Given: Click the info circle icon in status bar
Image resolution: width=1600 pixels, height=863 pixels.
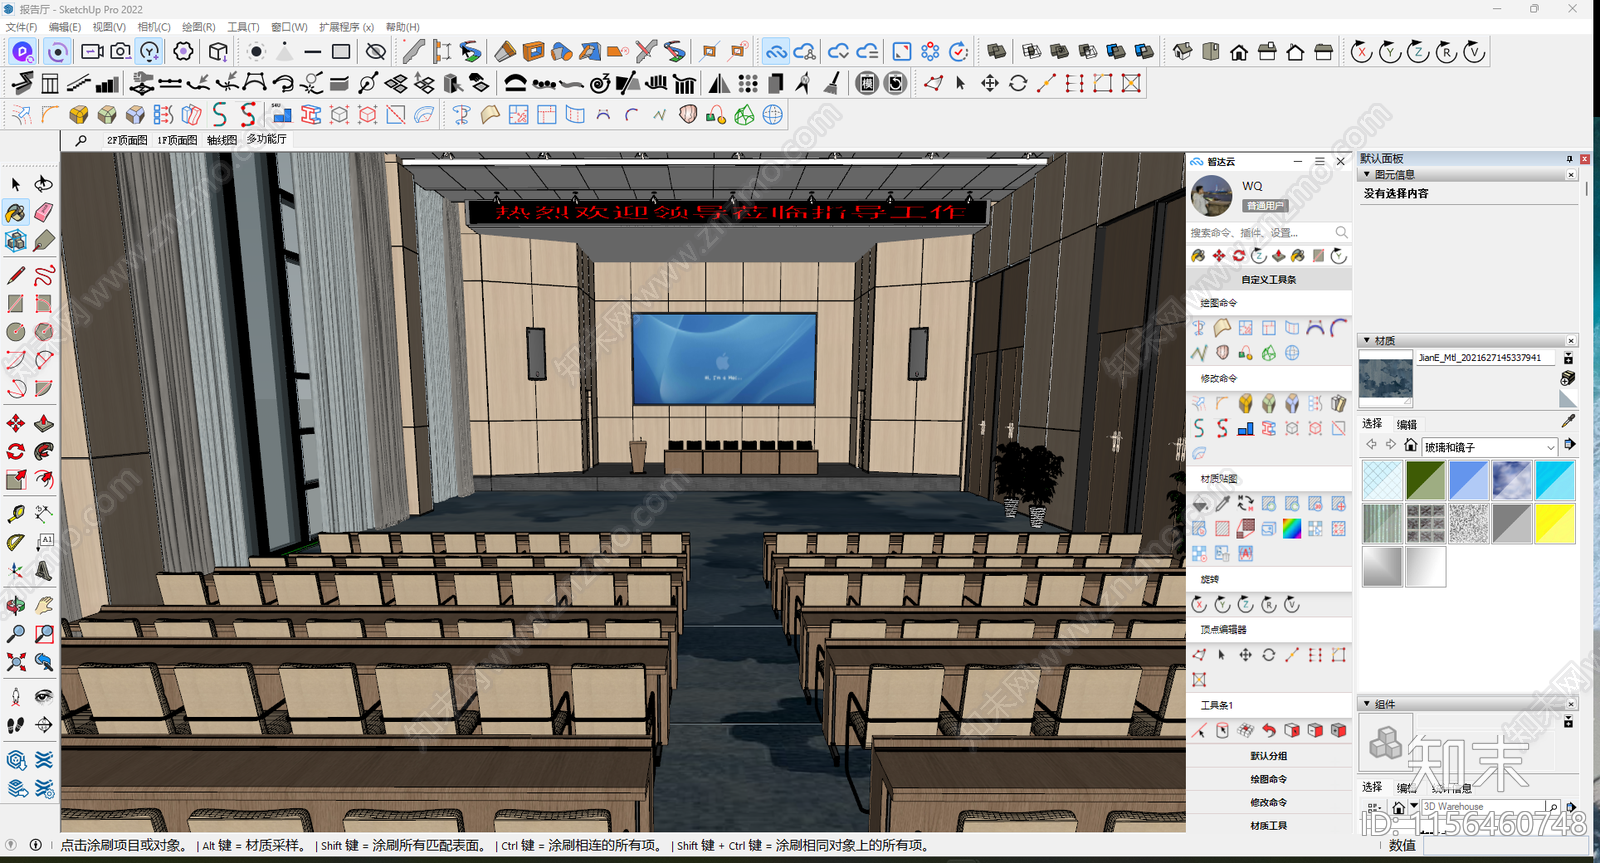Looking at the screenshot, I should pyautogui.click(x=36, y=844).
